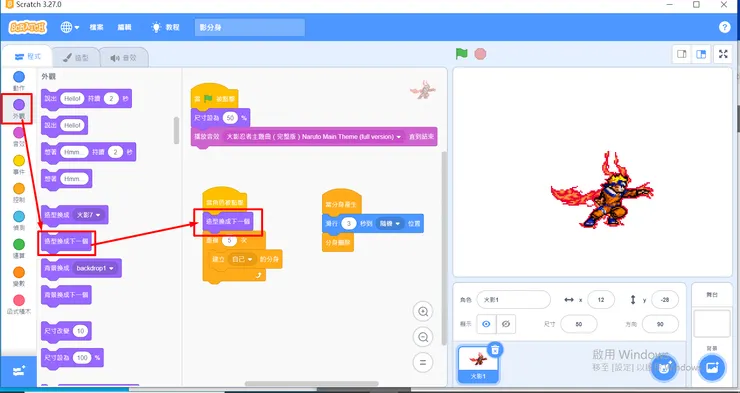Screen dimensions: 740x393
Task: Switch to the 造型 (Costumes) tab
Action: (76, 58)
